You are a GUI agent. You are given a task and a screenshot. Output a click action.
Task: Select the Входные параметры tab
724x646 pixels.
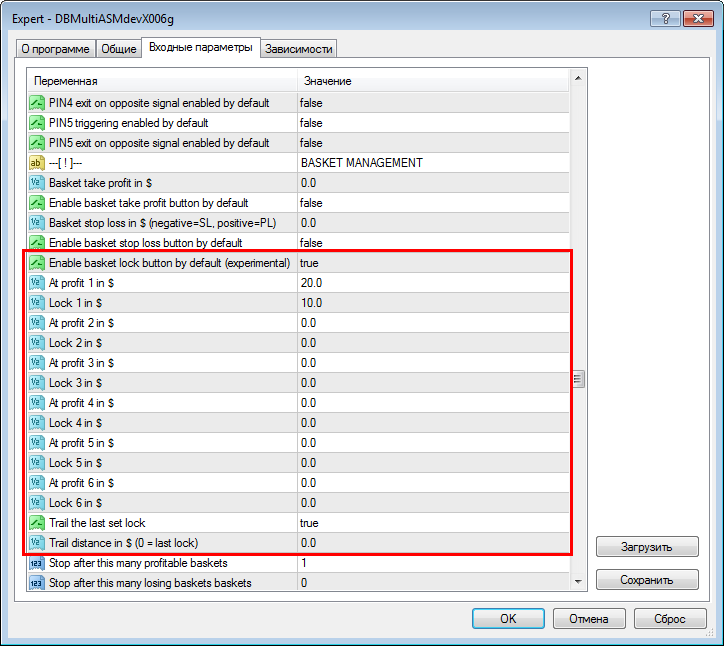click(x=201, y=48)
